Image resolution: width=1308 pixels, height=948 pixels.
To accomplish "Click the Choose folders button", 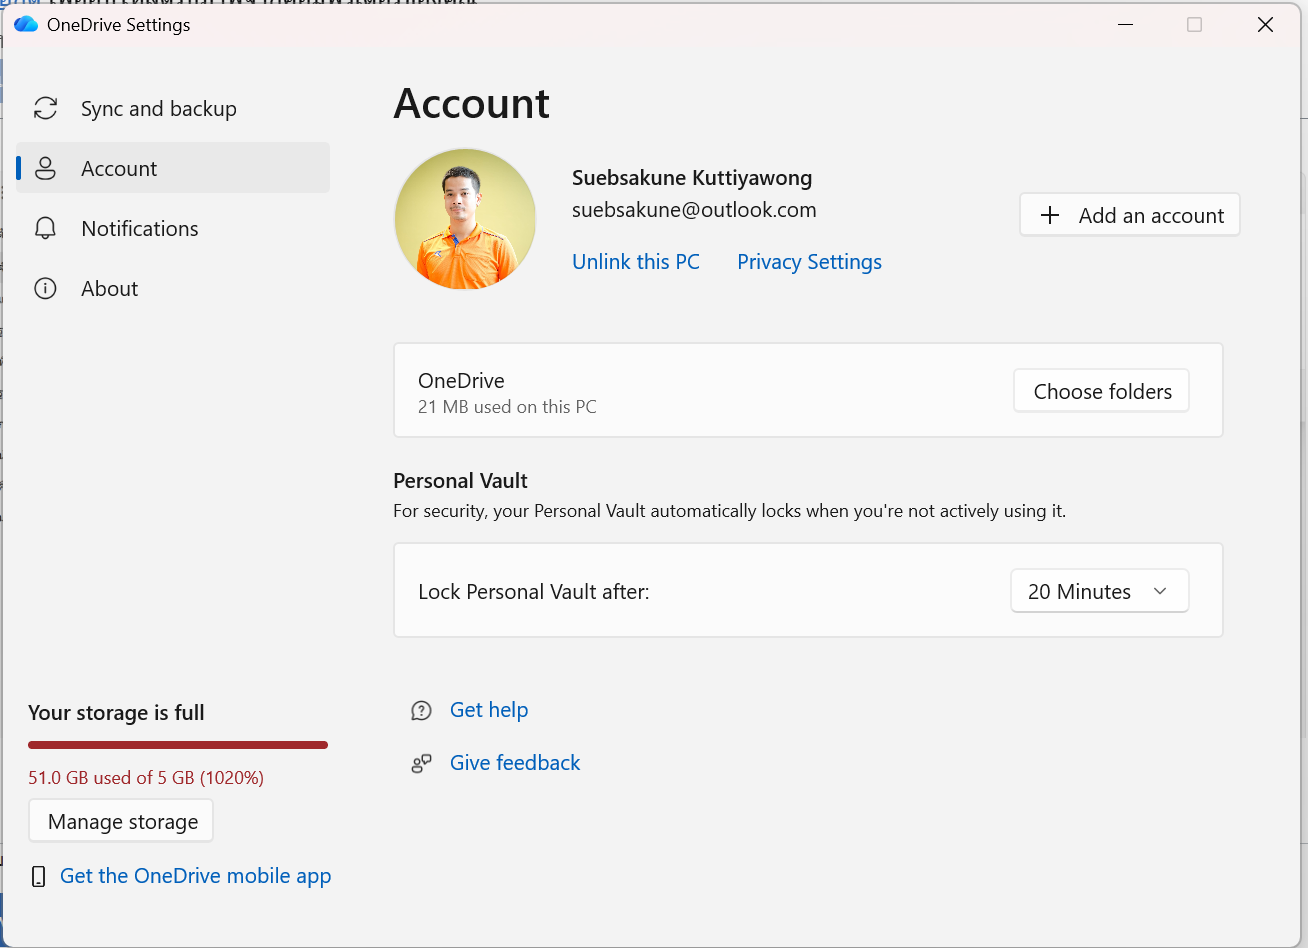I will (x=1102, y=391).
